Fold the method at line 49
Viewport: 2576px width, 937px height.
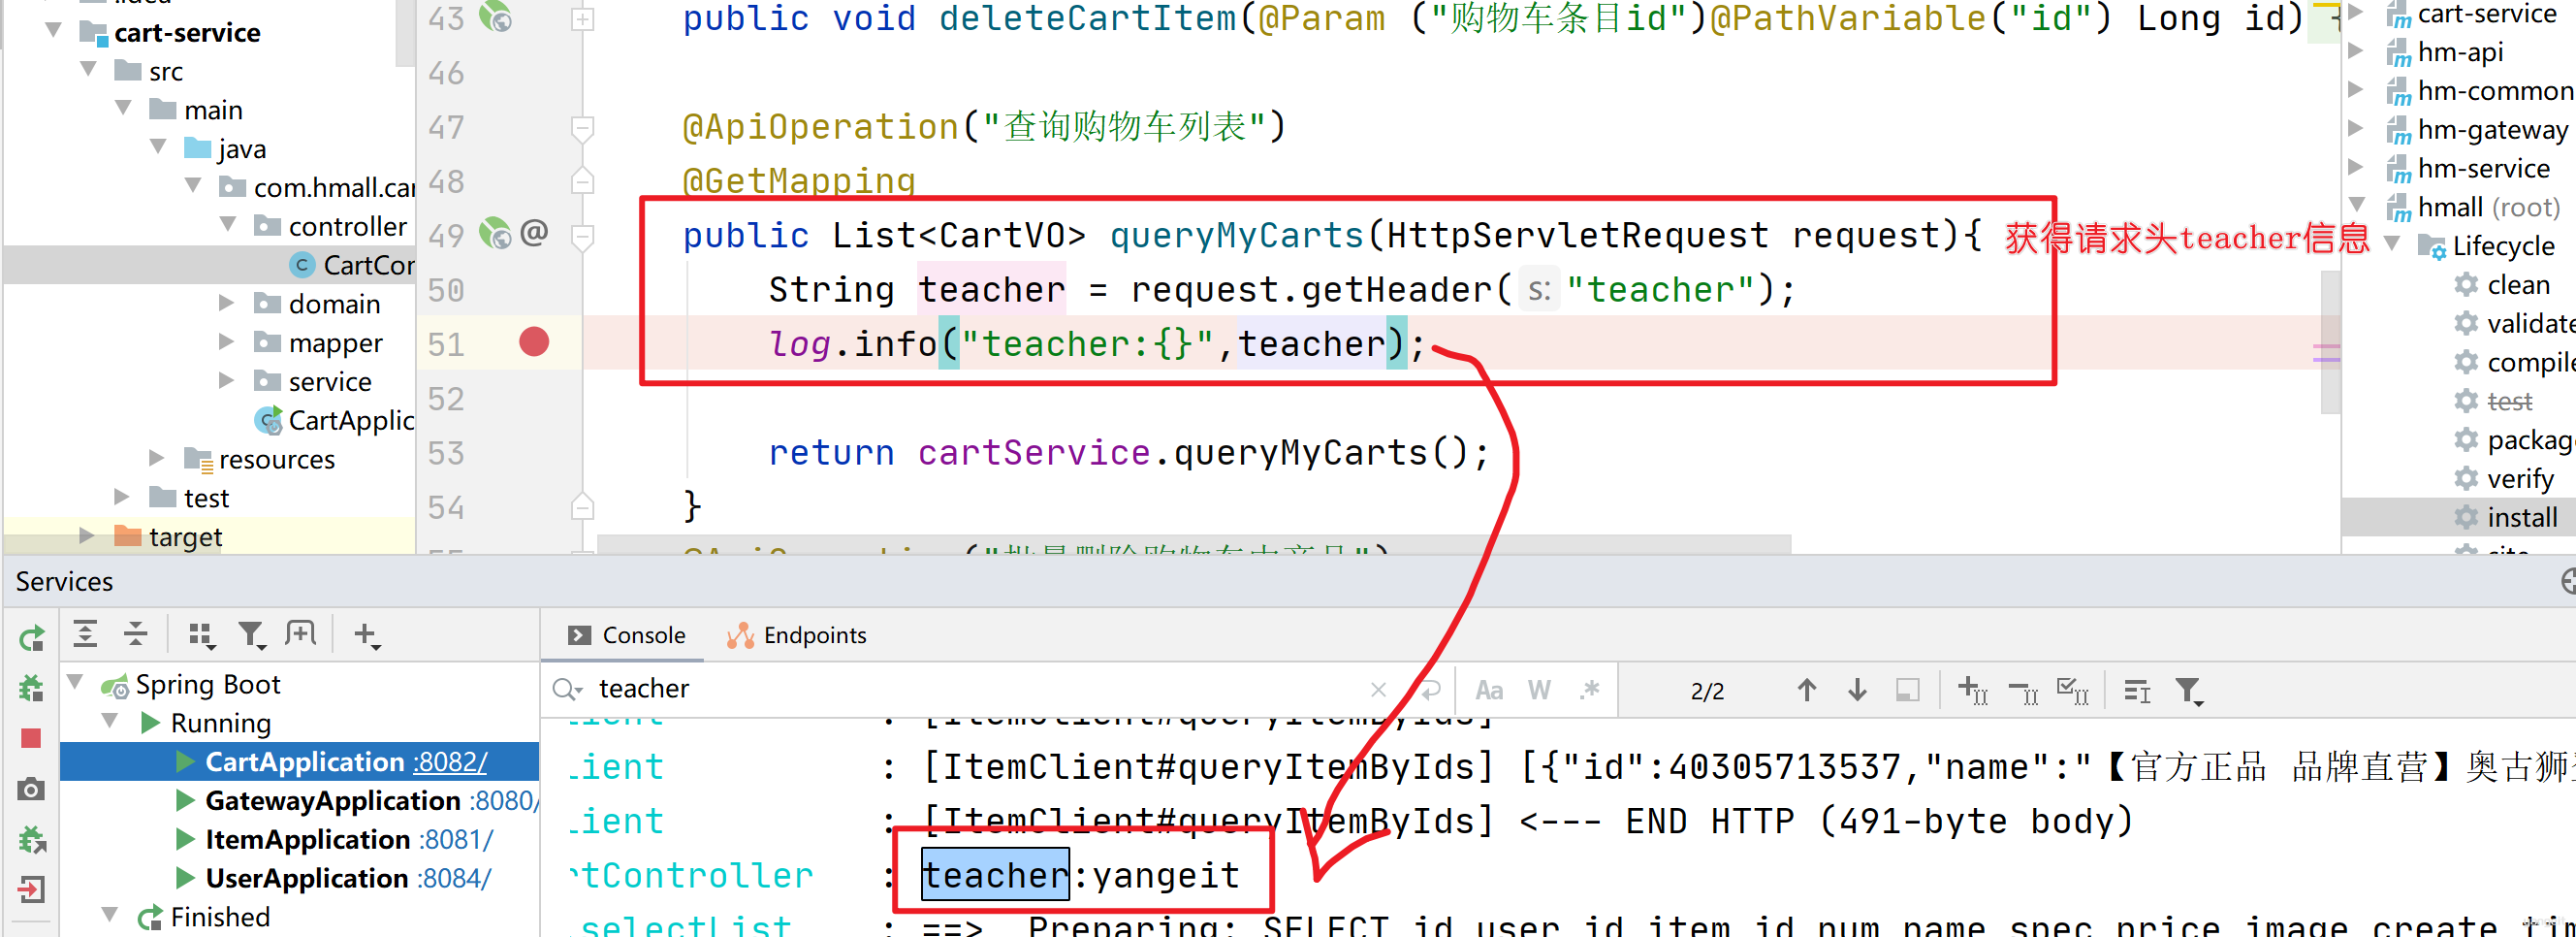pyautogui.click(x=582, y=236)
